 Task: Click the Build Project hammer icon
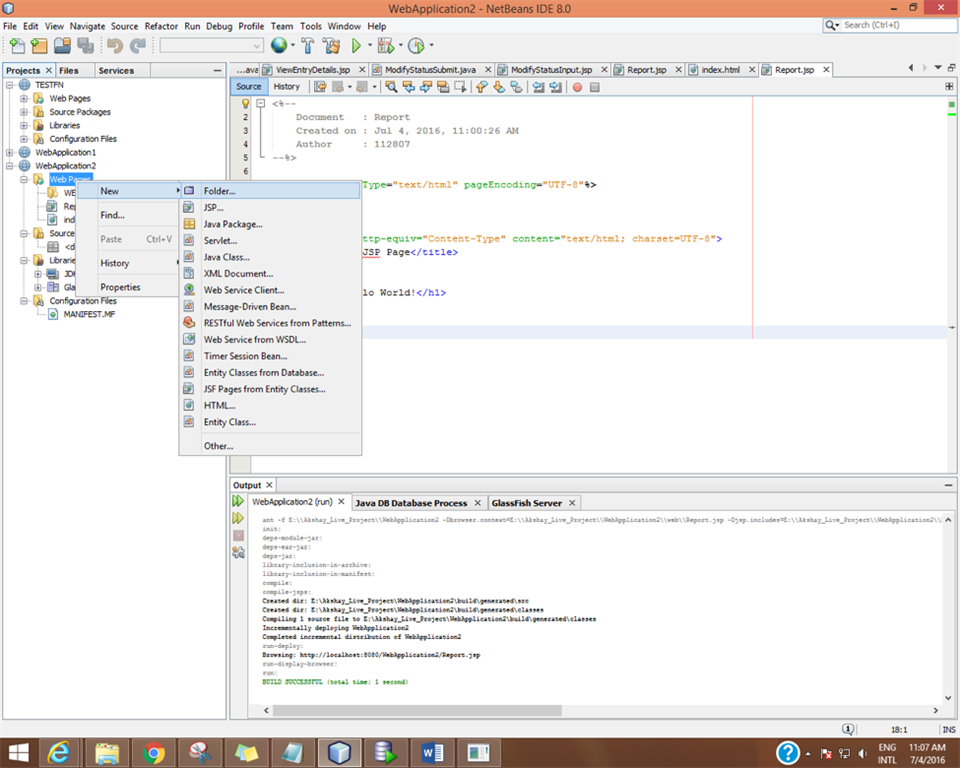coord(308,46)
